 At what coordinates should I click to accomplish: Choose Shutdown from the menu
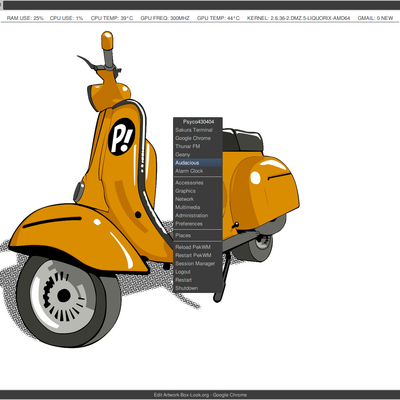point(198,288)
